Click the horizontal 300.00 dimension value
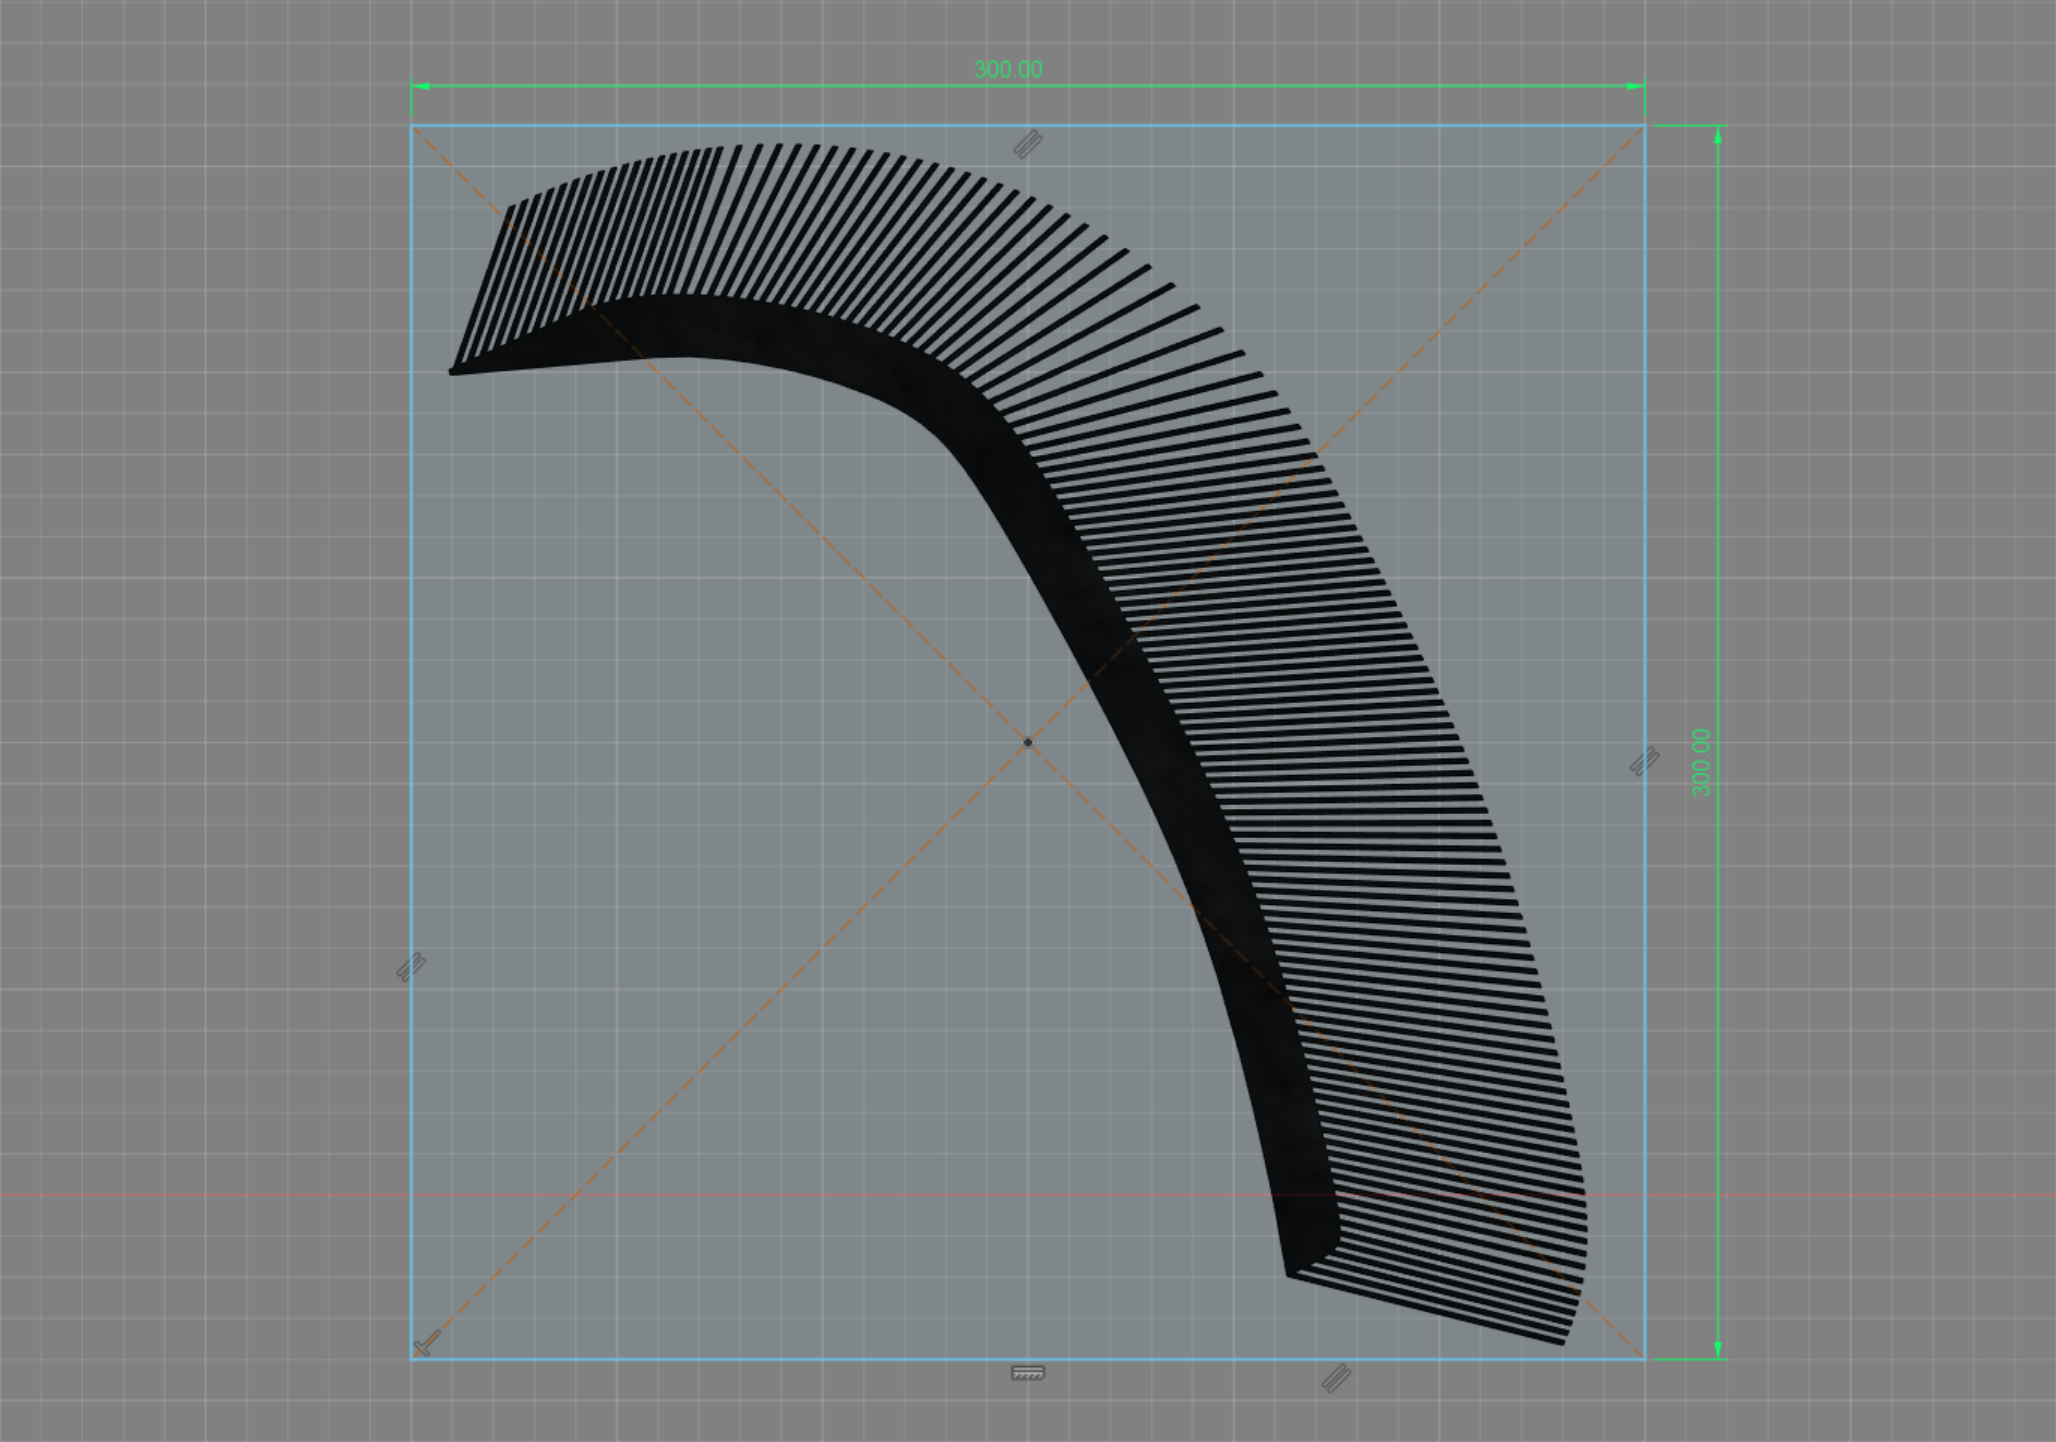Screen dimensions: 2056x1442 1008,70
